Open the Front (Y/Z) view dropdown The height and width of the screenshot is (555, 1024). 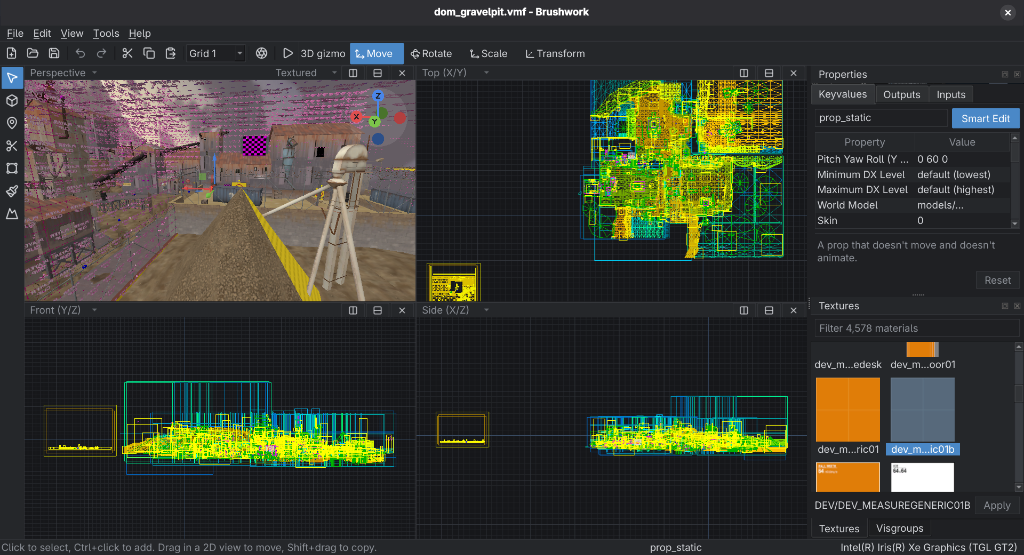tap(63, 310)
